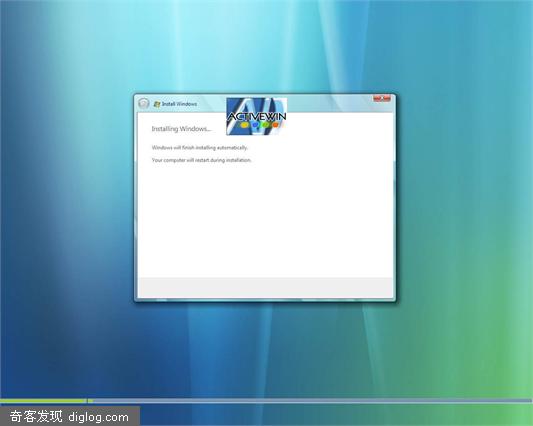
Task: Click the Windows flag icon in title bar
Action: pyautogui.click(x=157, y=104)
